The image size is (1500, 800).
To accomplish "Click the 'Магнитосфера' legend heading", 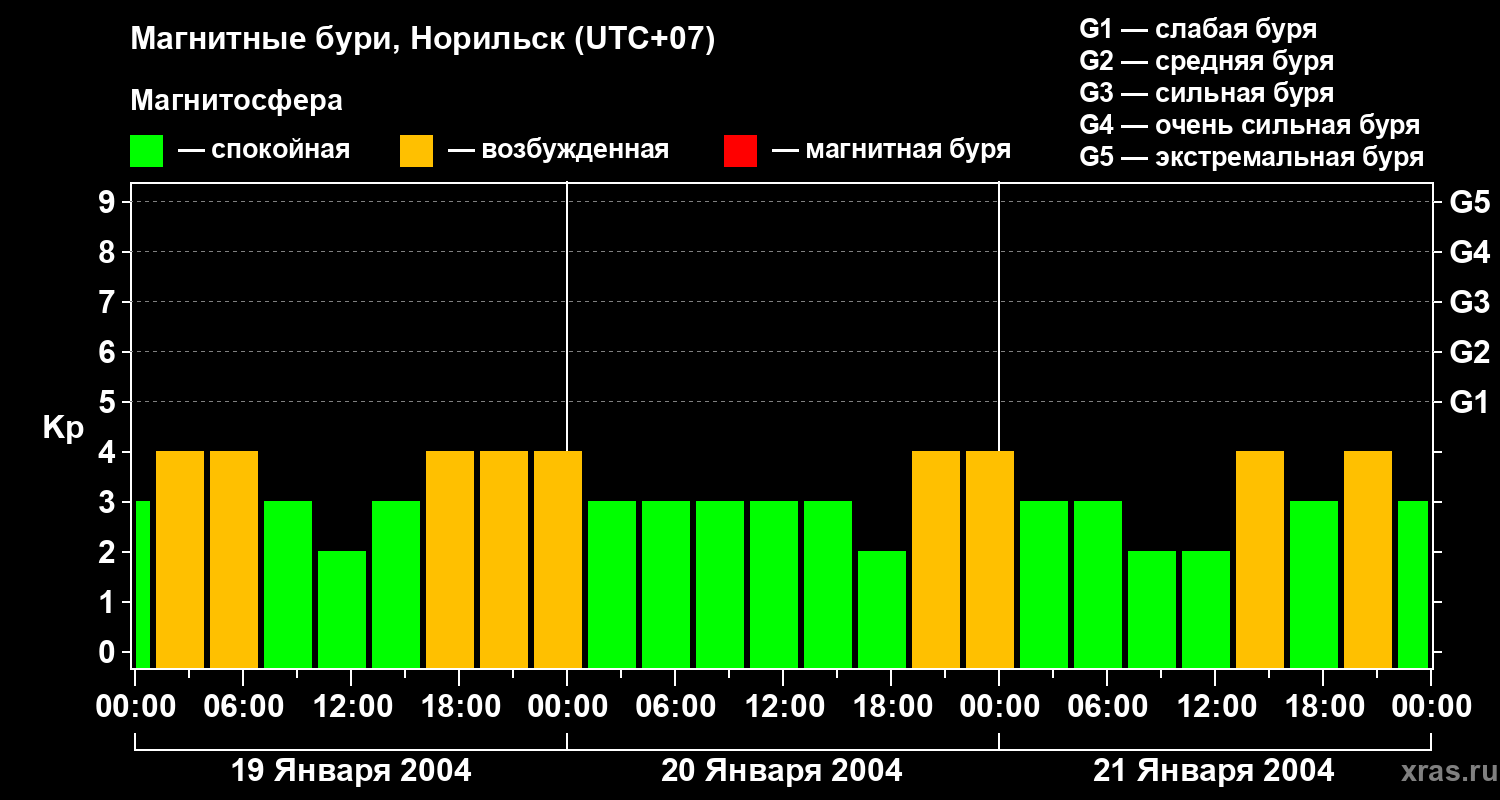I will 236,101.
